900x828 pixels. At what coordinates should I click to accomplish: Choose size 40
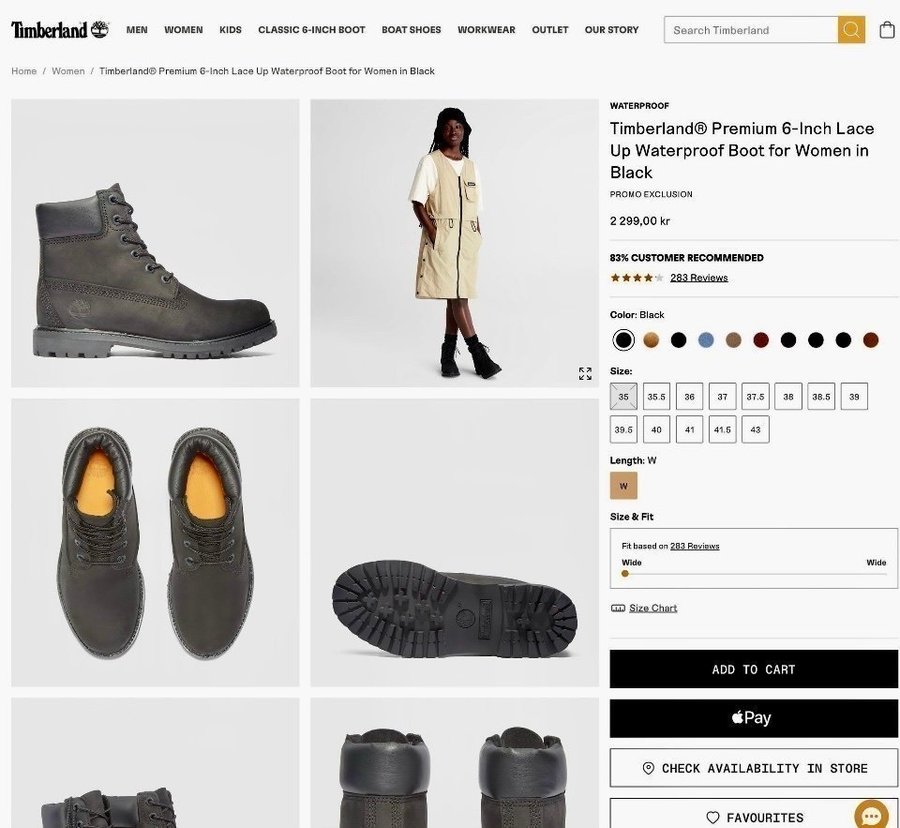656,430
